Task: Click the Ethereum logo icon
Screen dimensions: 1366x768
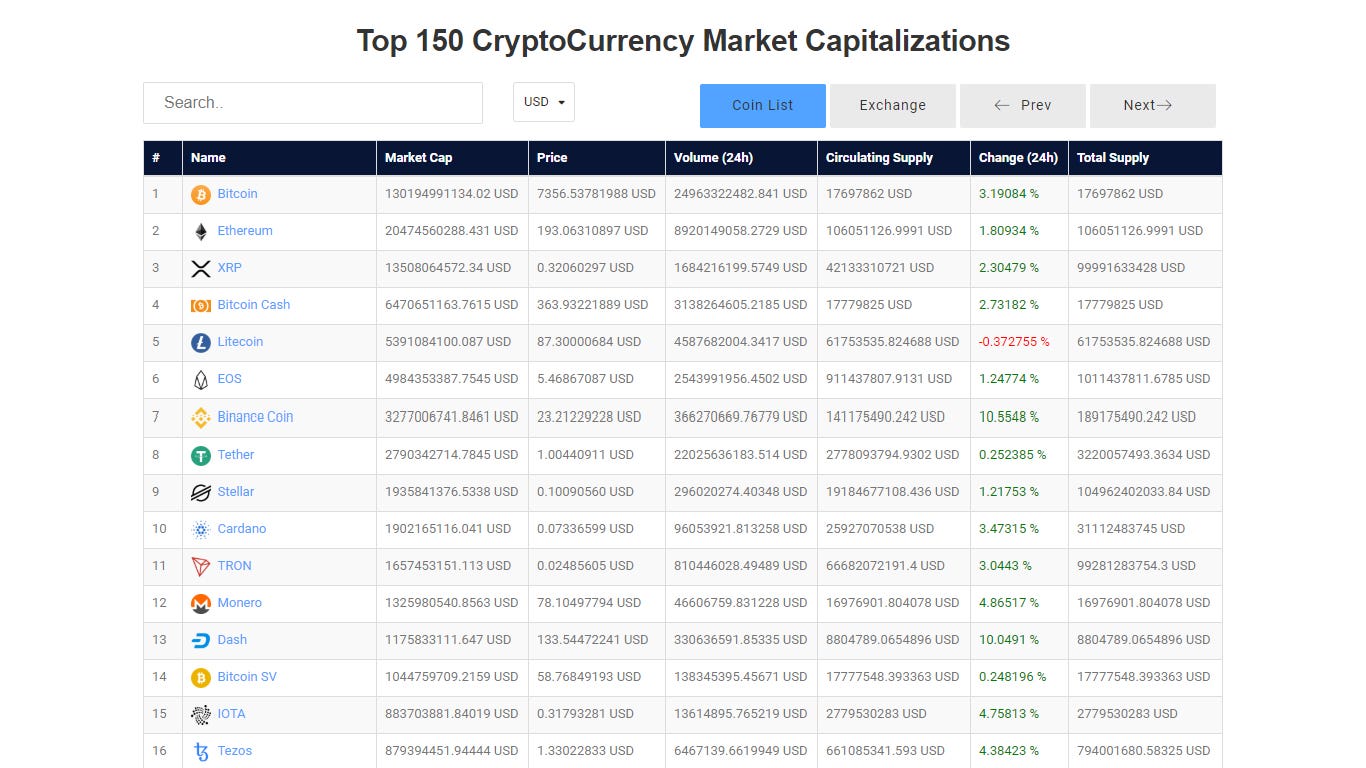Action: click(x=201, y=231)
